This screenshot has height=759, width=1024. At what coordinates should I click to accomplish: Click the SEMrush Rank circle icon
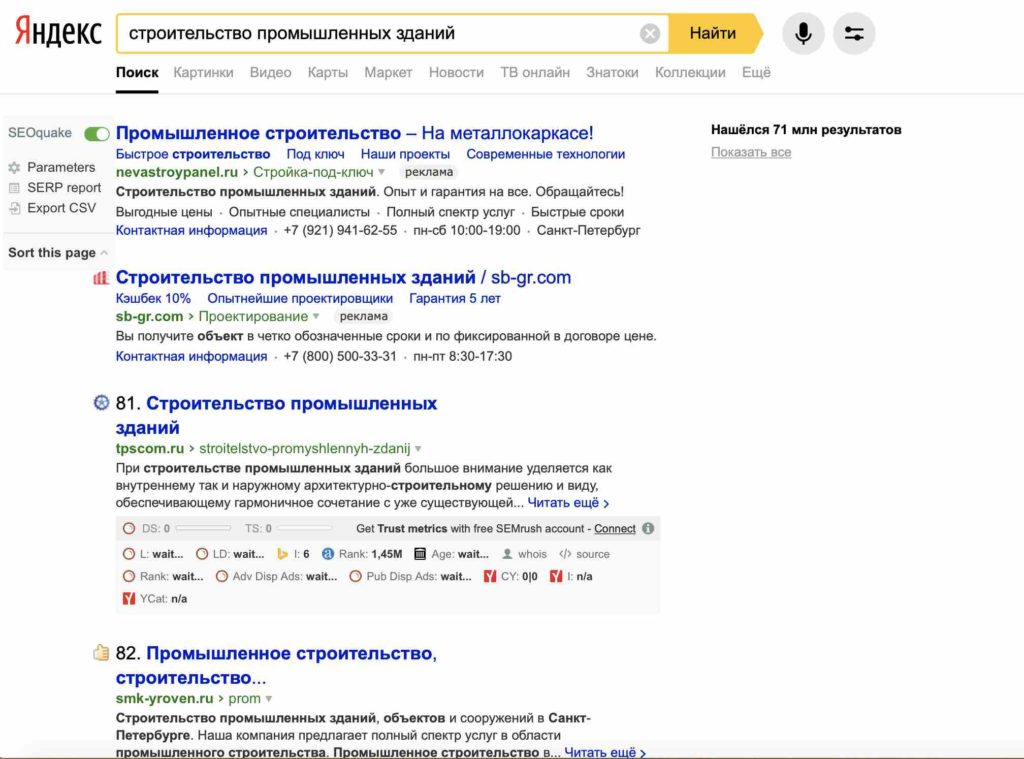(129, 576)
